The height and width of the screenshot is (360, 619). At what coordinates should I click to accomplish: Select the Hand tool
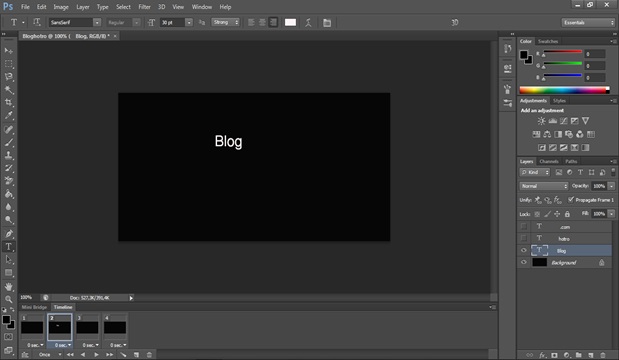pyautogui.click(x=9, y=287)
